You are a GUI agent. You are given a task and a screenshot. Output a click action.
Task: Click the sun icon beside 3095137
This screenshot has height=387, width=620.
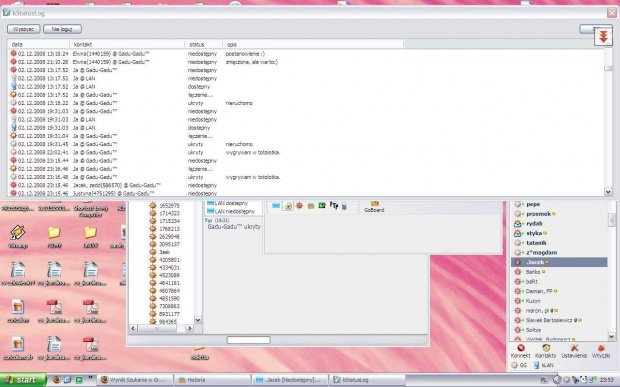pos(153,244)
